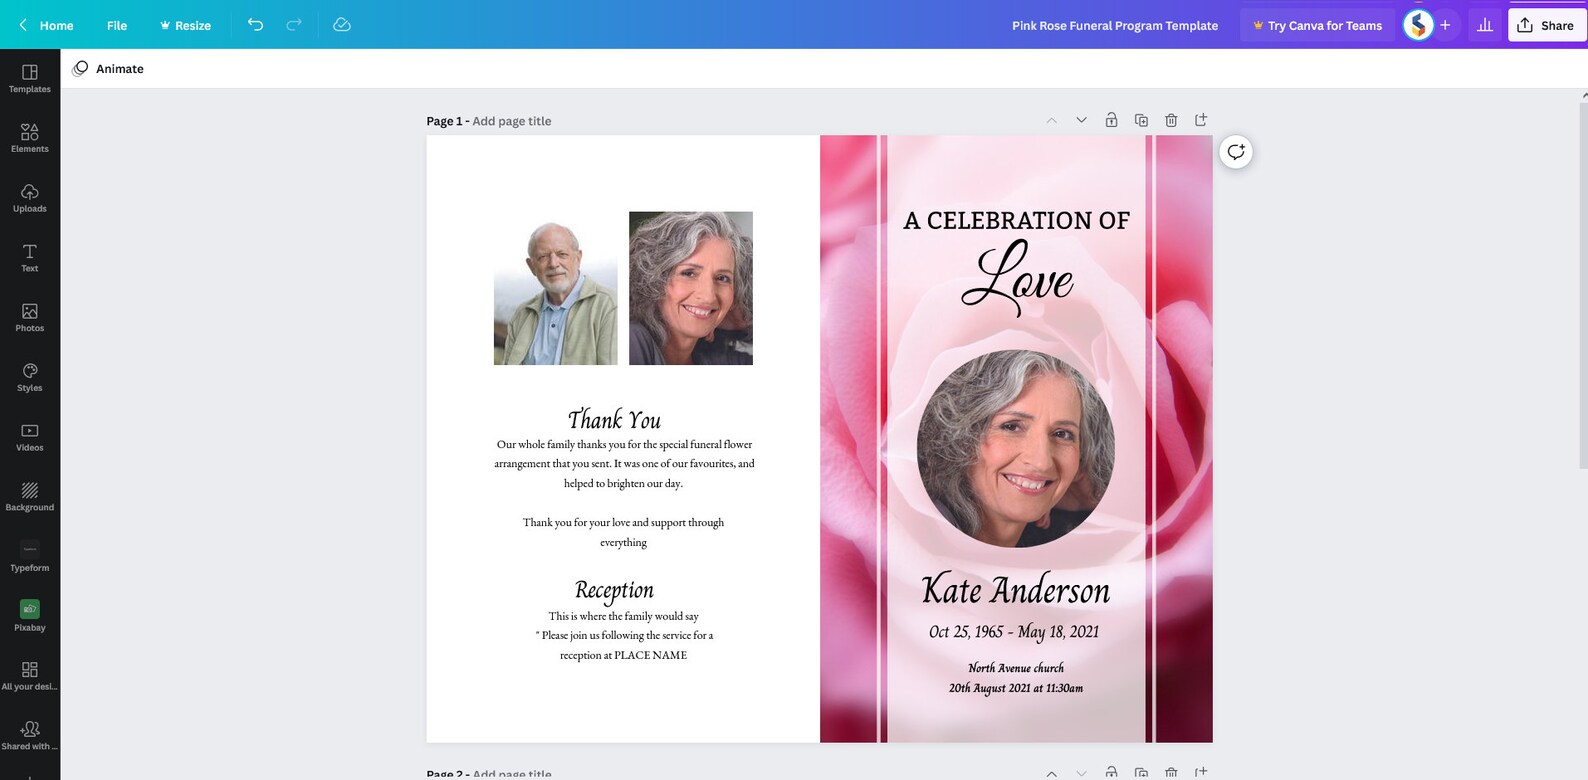Lock Page 1 with padlock icon
This screenshot has height=780, width=1588.
(x=1111, y=120)
